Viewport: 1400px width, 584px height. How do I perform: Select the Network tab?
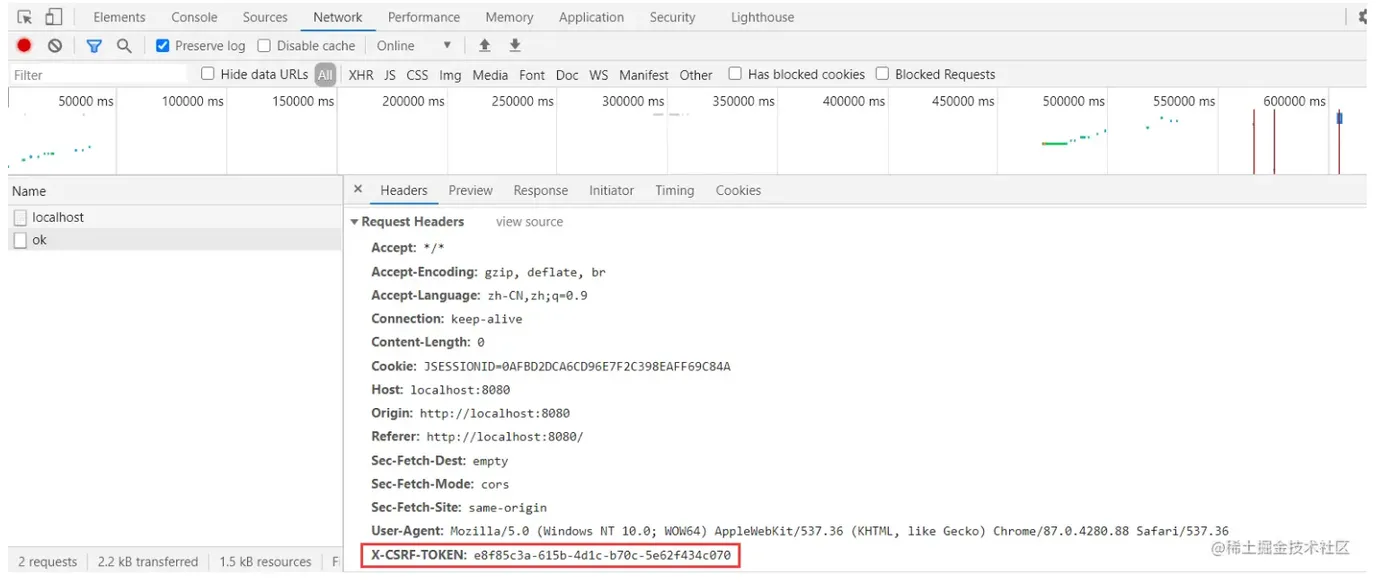point(338,17)
